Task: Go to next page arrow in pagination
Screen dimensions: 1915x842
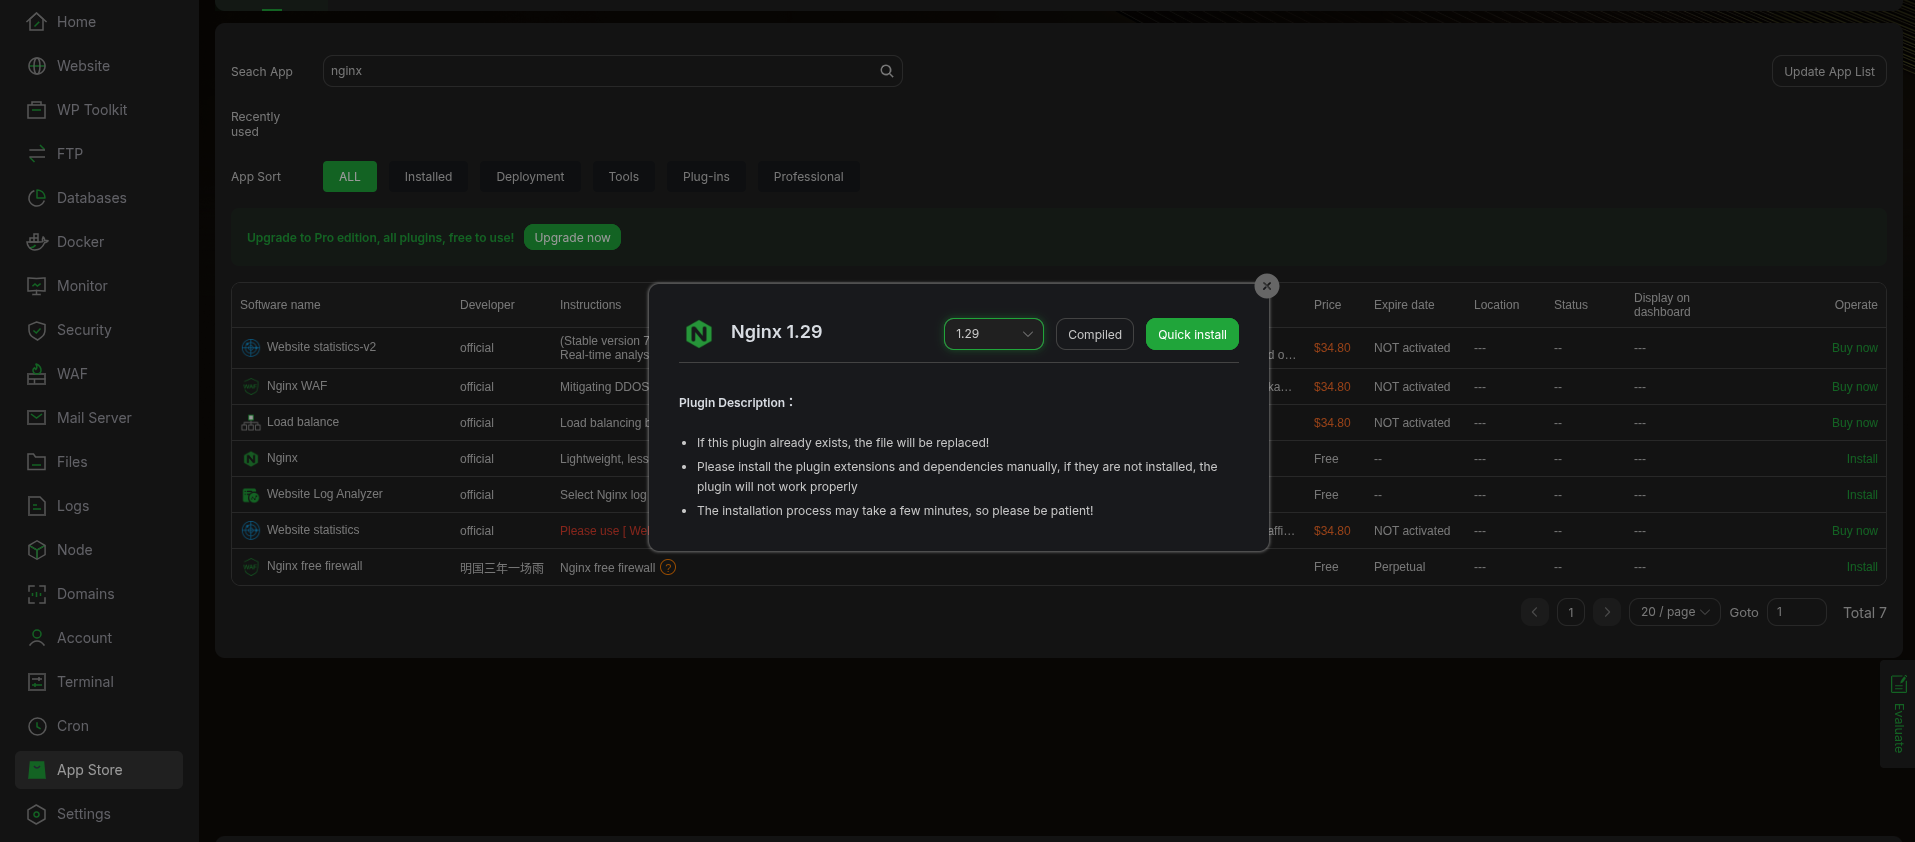Action: coord(1607,612)
